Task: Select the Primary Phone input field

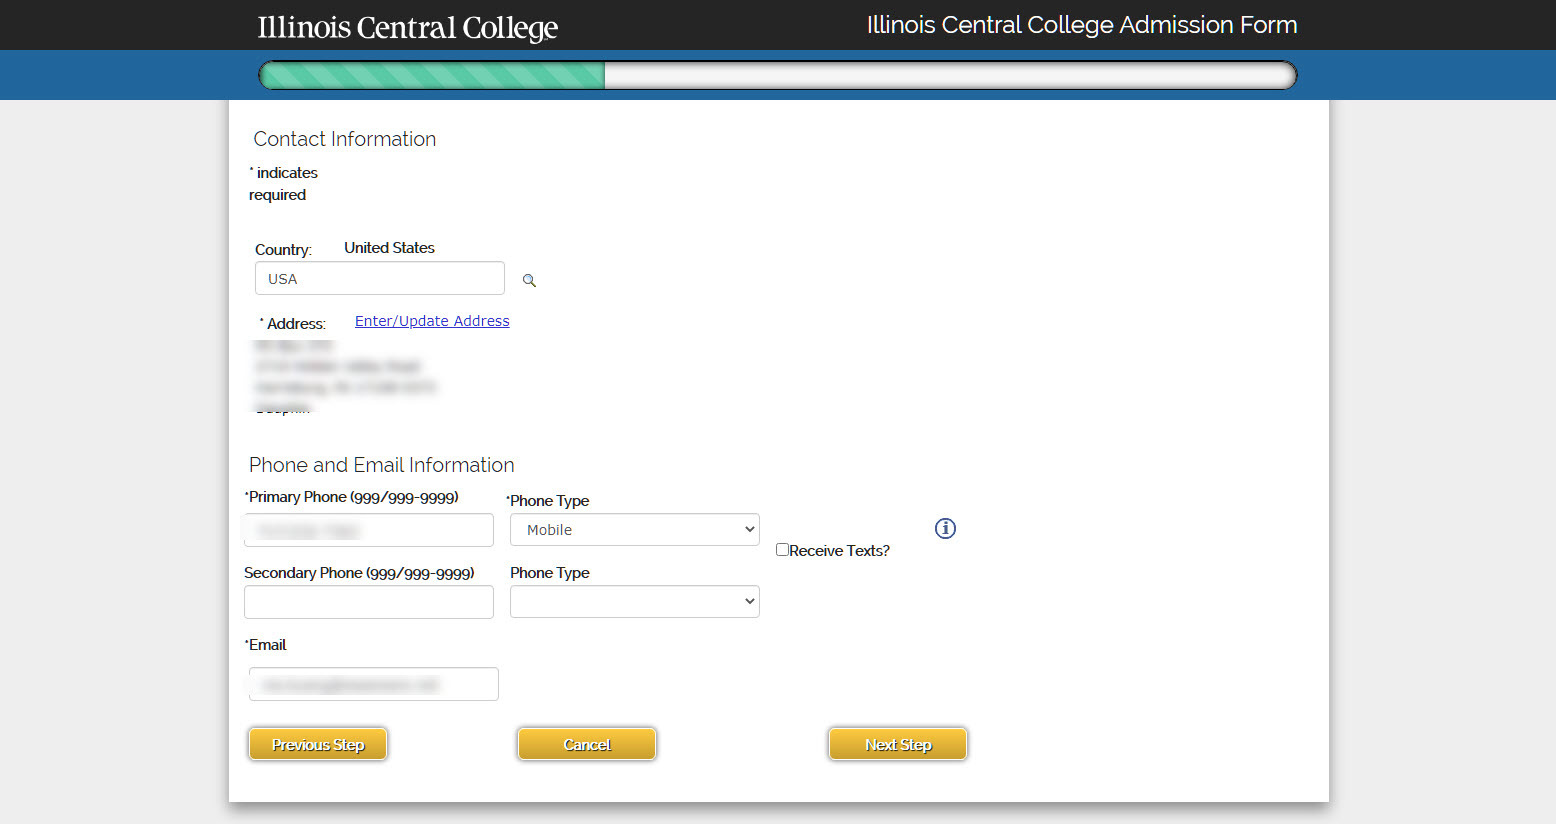Action: click(369, 530)
